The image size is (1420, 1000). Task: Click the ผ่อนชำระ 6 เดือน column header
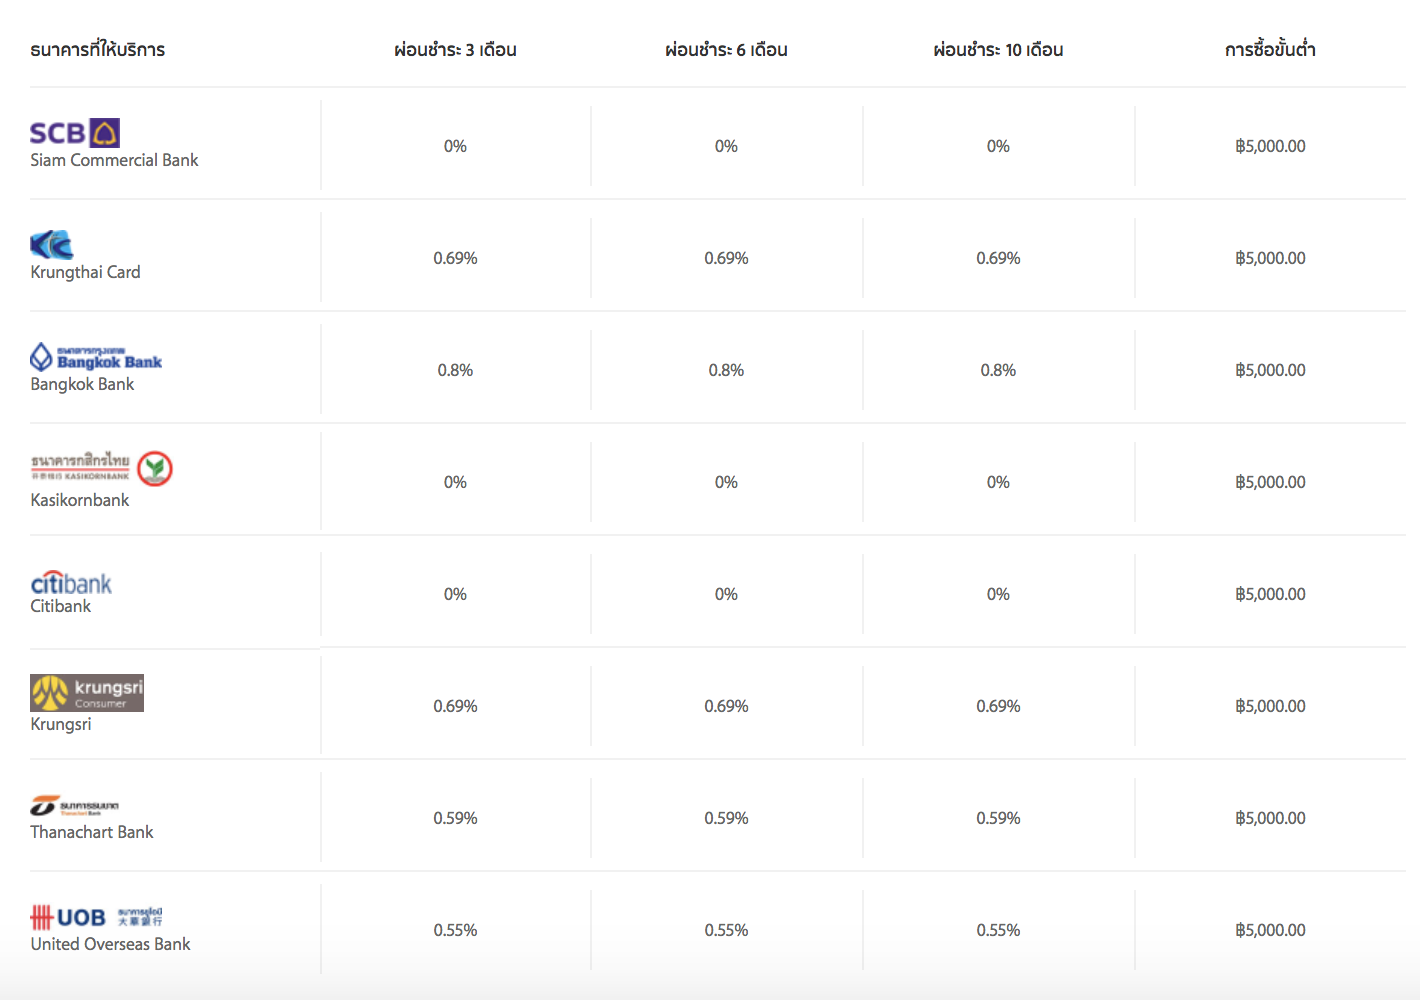[726, 50]
